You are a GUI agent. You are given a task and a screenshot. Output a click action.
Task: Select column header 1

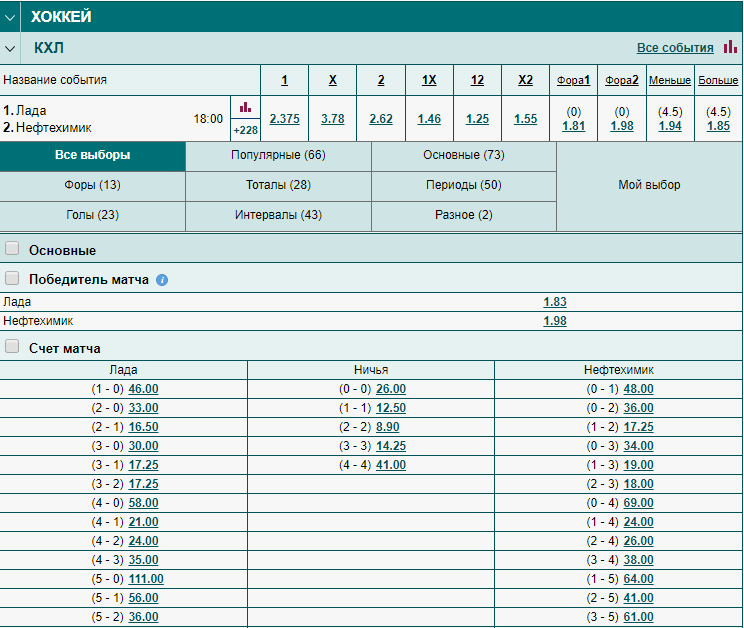pyautogui.click(x=284, y=80)
